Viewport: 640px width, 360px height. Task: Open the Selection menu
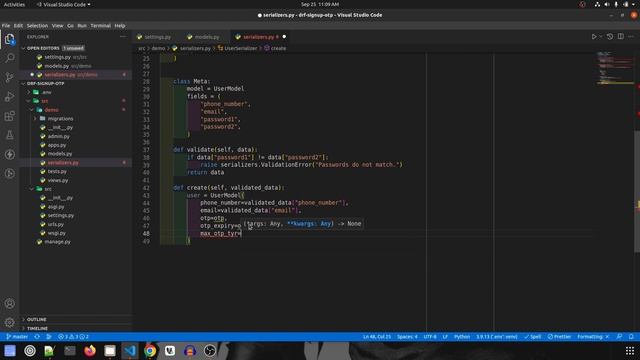click(x=37, y=26)
